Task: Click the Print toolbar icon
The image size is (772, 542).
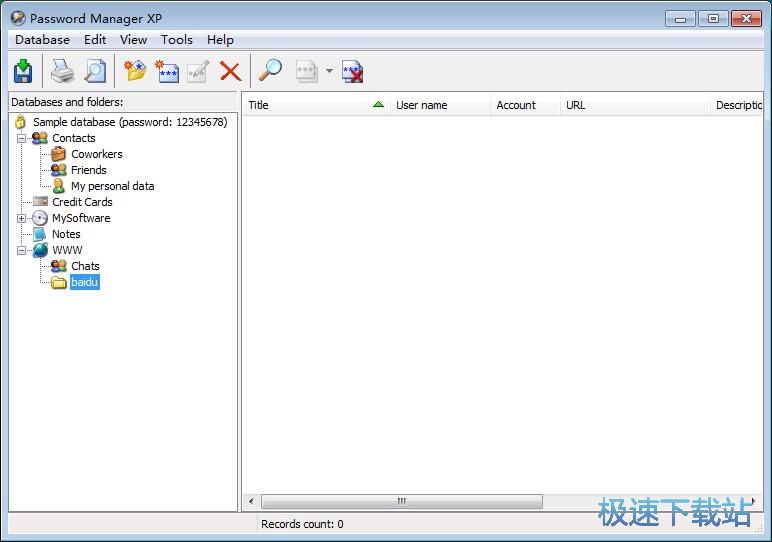Action: (62, 71)
